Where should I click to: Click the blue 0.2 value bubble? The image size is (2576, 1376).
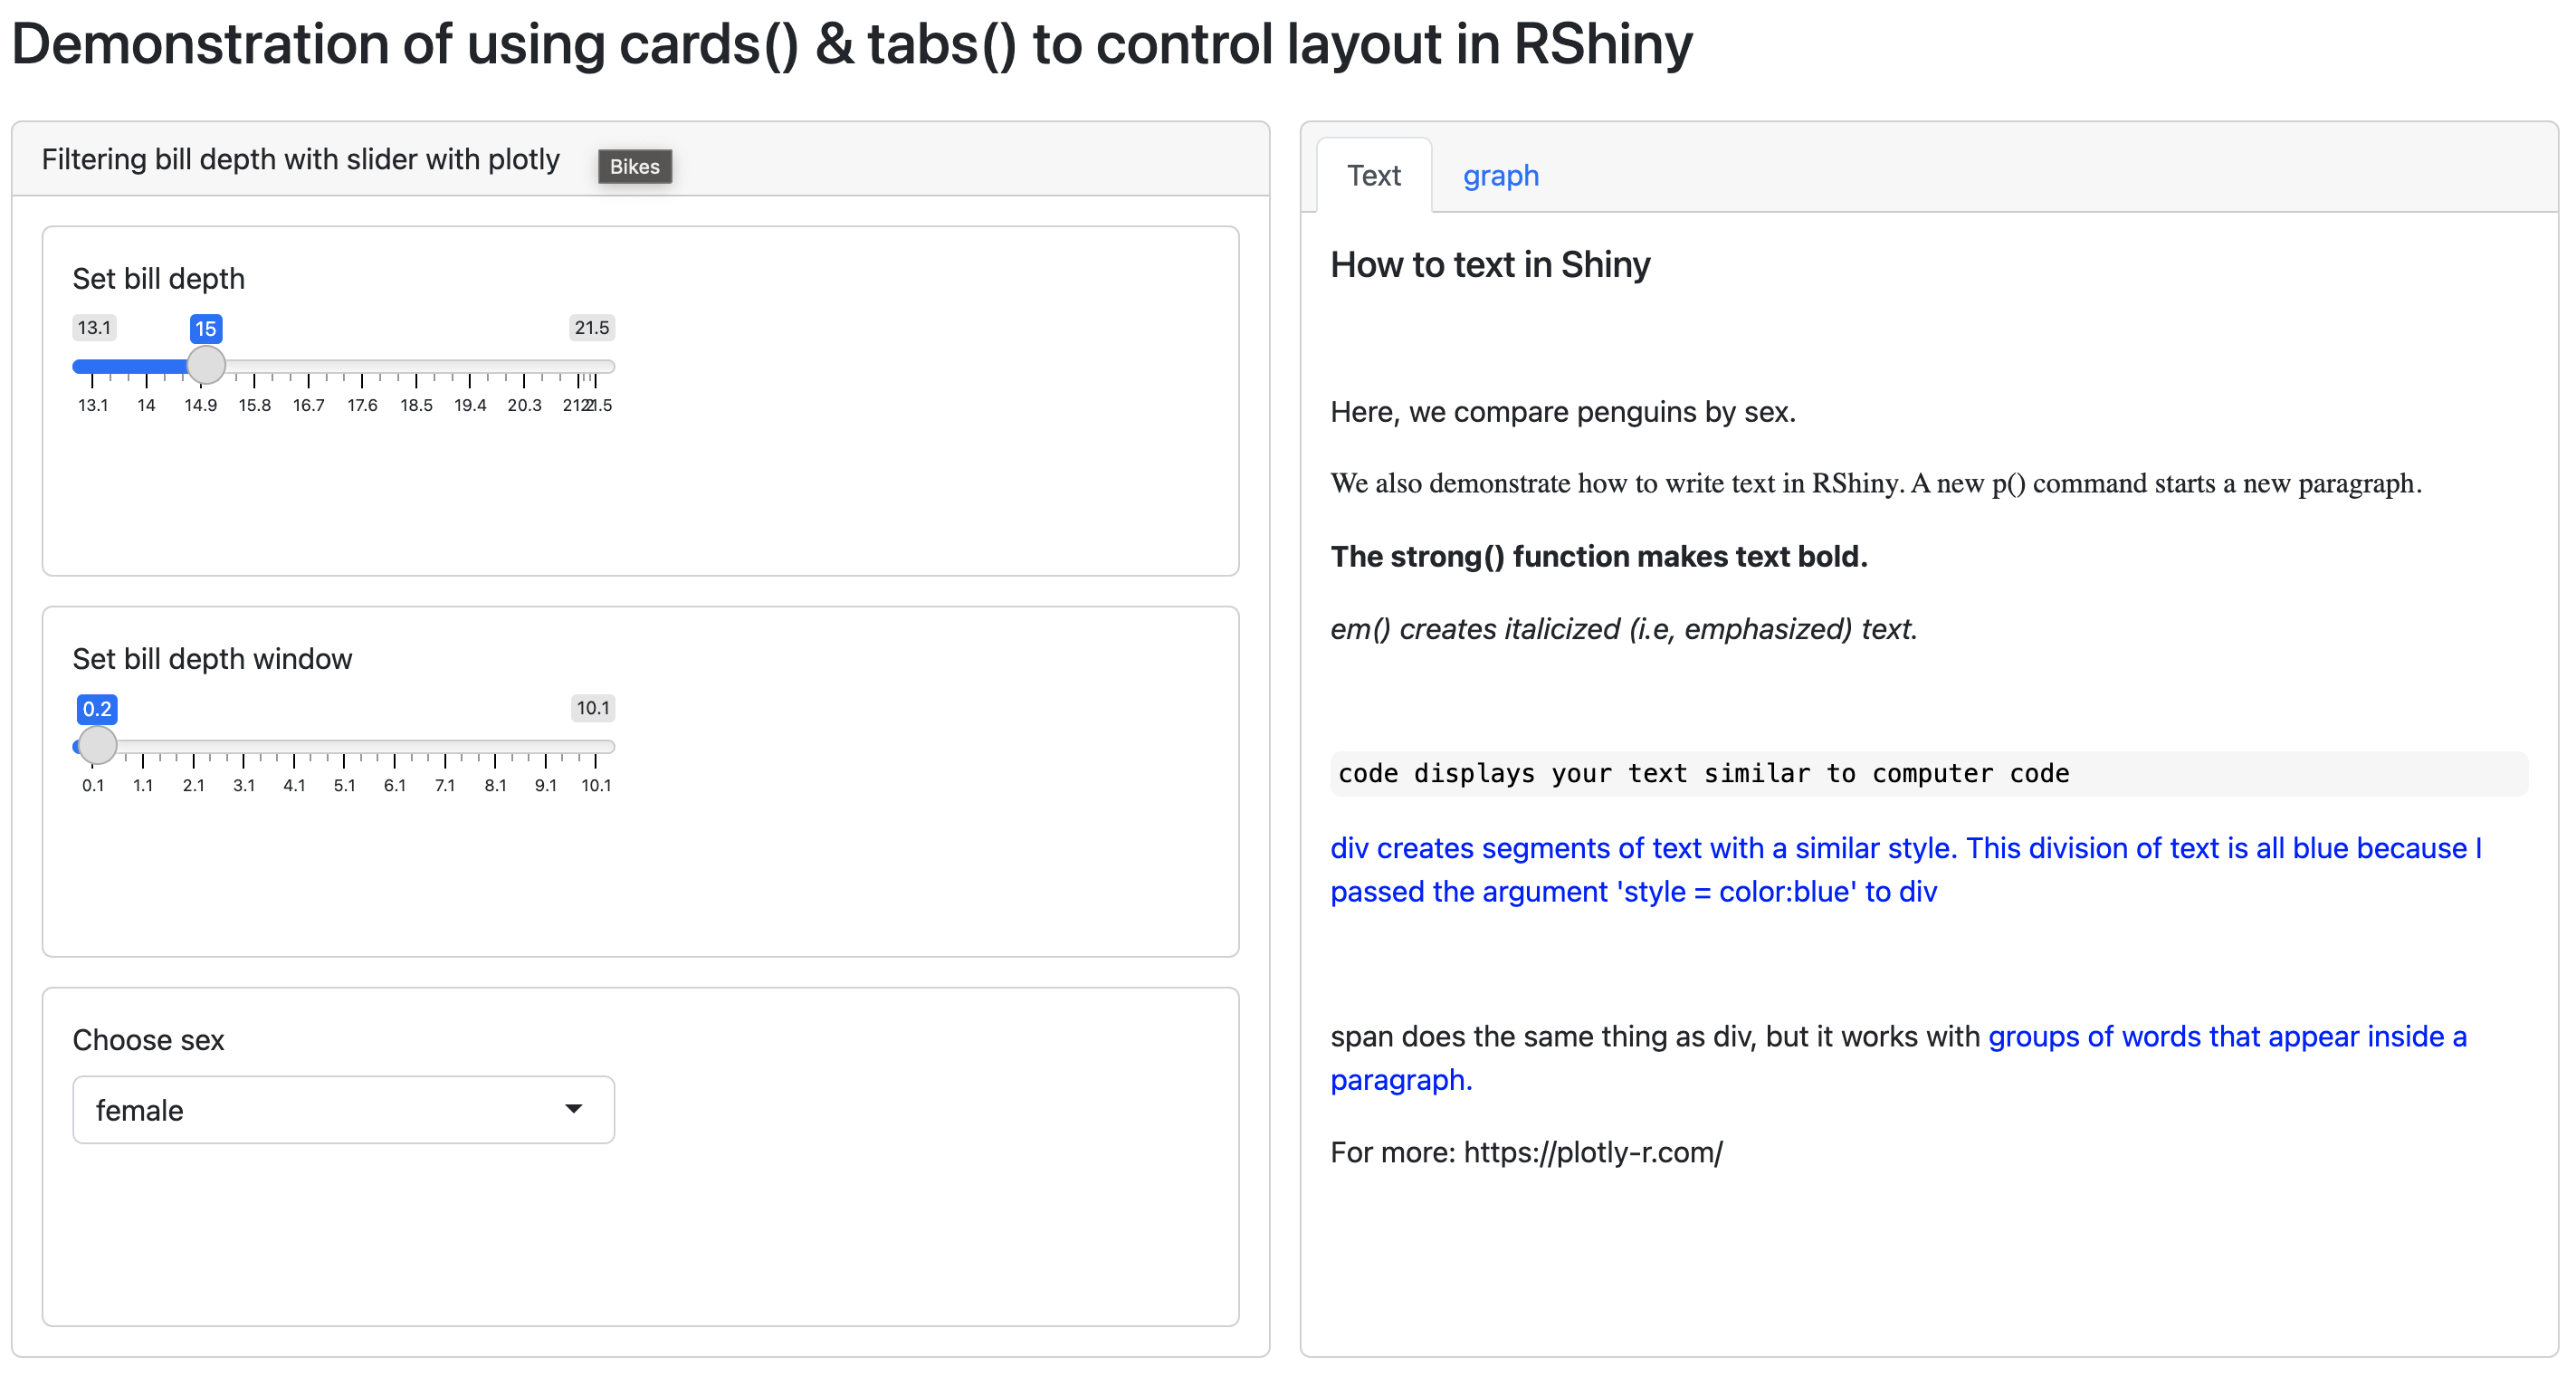tap(97, 709)
